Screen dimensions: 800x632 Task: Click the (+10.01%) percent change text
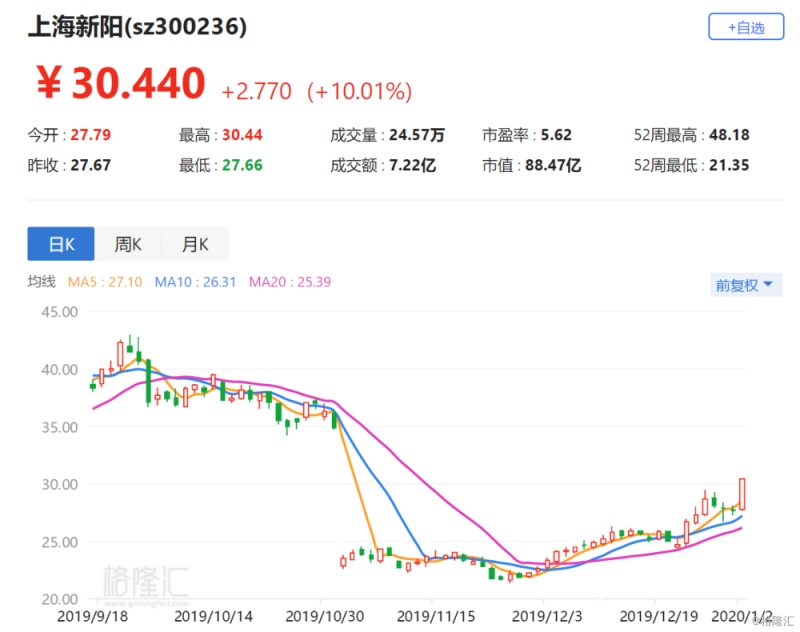(359, 92)
